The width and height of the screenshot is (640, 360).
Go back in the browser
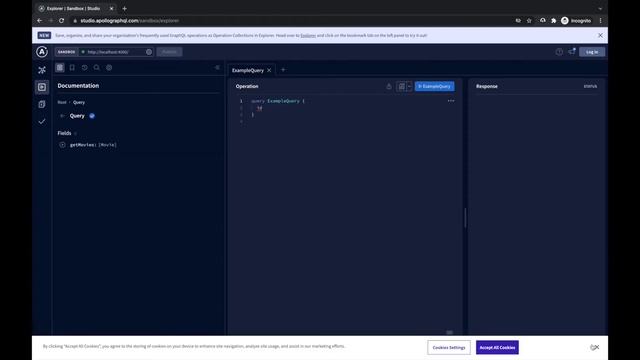39,20
